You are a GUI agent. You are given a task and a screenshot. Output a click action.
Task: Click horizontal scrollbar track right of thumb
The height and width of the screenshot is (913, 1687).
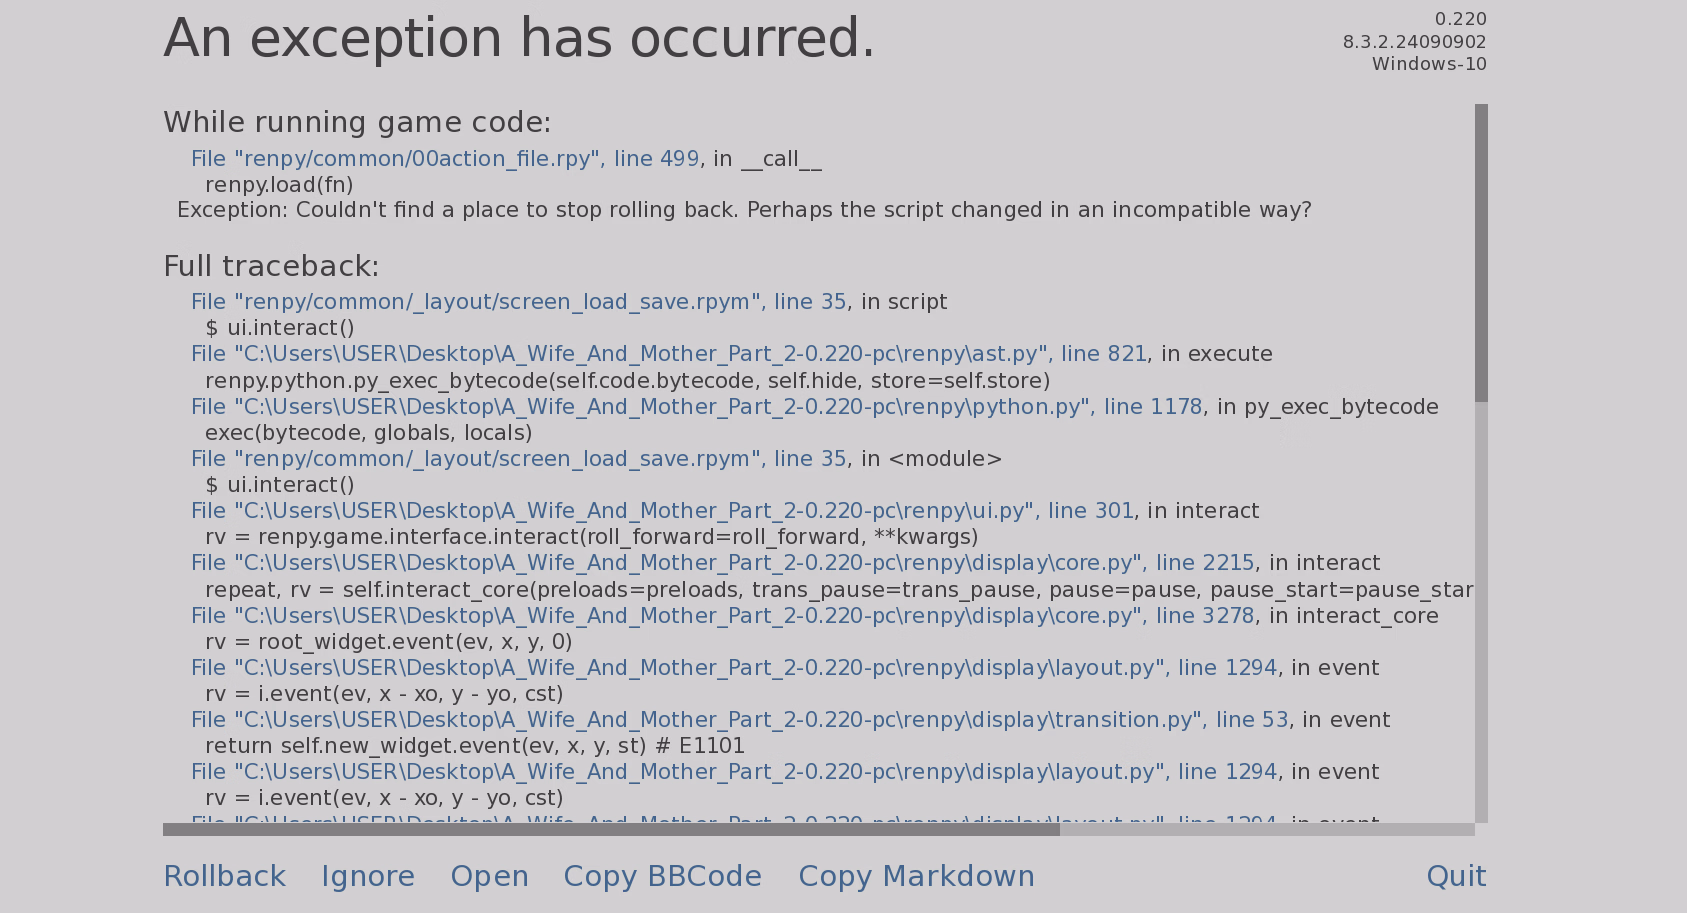coord(1266,829)
